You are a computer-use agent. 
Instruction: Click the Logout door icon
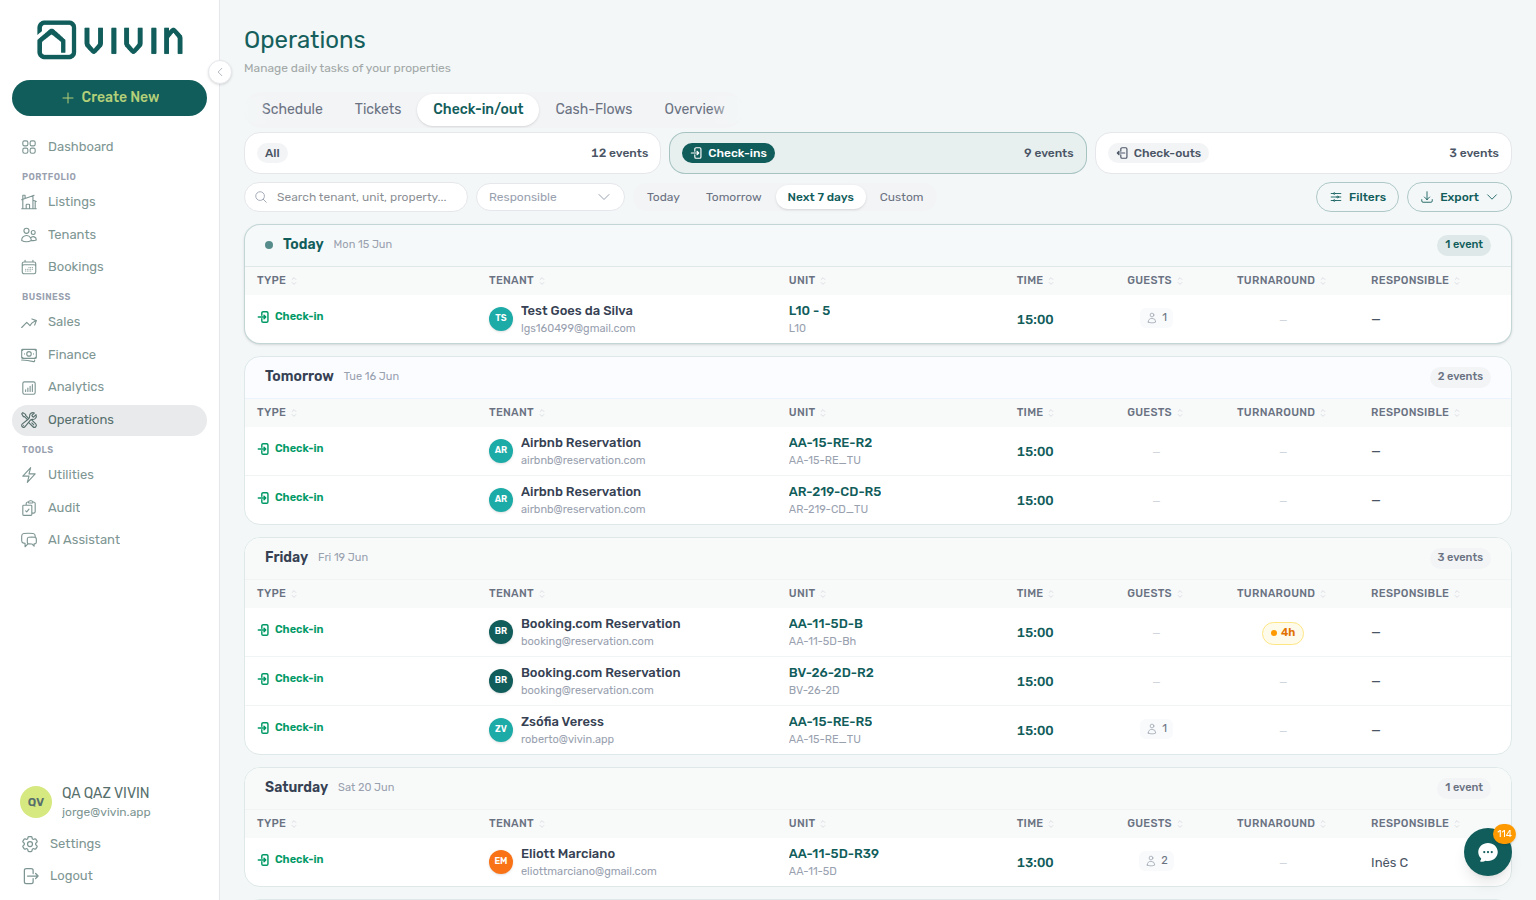[30, 876]
